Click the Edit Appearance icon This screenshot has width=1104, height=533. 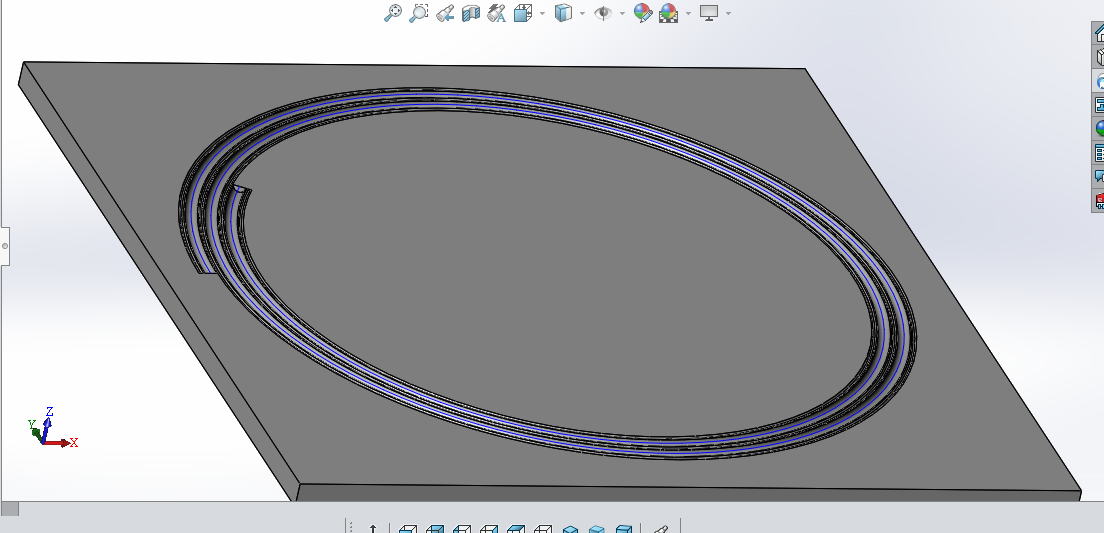click(643, 13)
